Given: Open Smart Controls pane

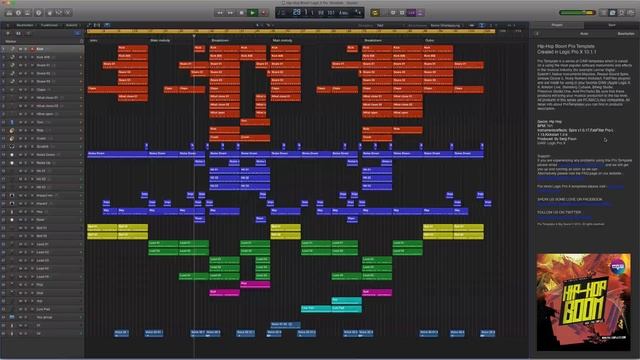Looking at the screenshot, I should click(x=50, y=13).
